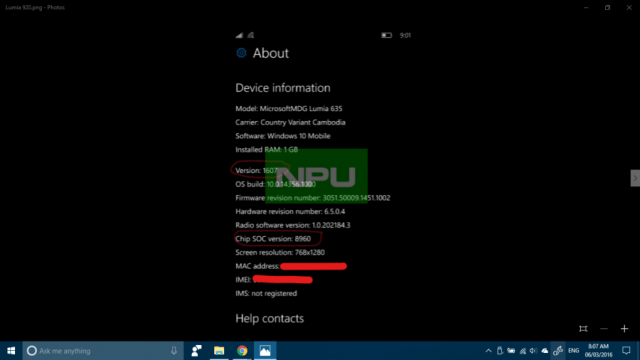The width and height of the screenshot is (640, 360).
Task: Show the next photo with the right arrow
Action: coord(635,178)
